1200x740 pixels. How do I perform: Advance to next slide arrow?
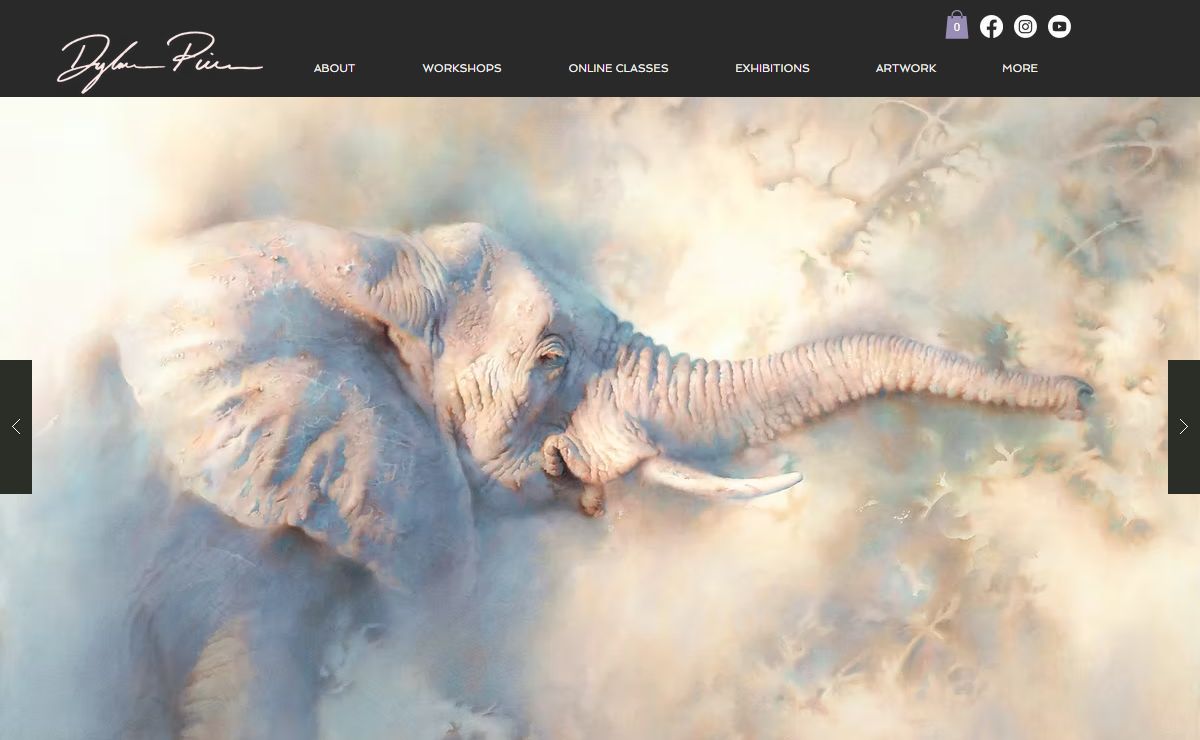point(1184,427)
